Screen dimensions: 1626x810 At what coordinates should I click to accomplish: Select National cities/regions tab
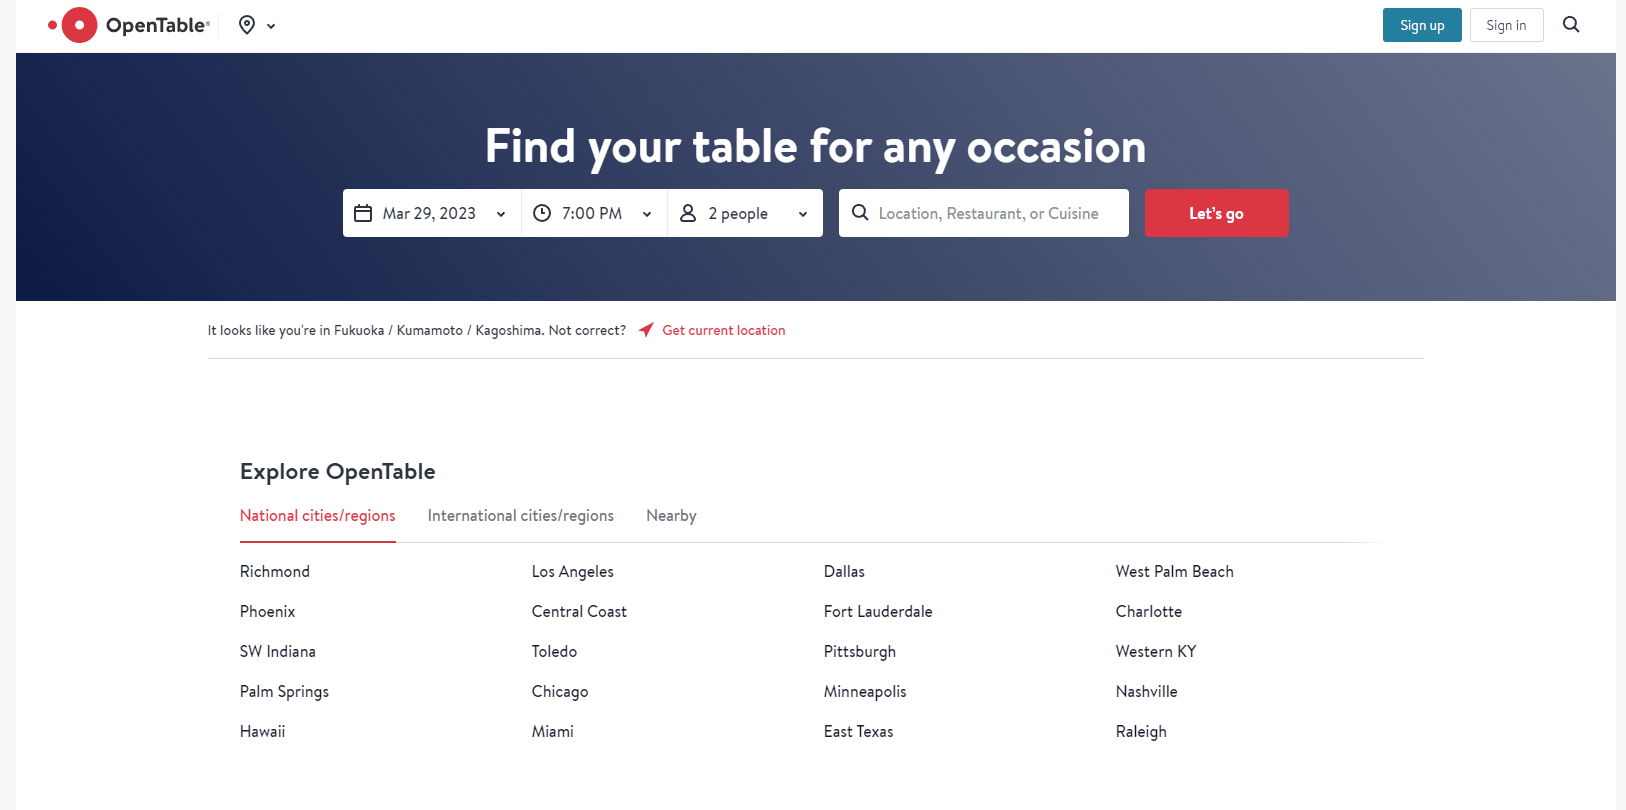click(x=318, y=516)
